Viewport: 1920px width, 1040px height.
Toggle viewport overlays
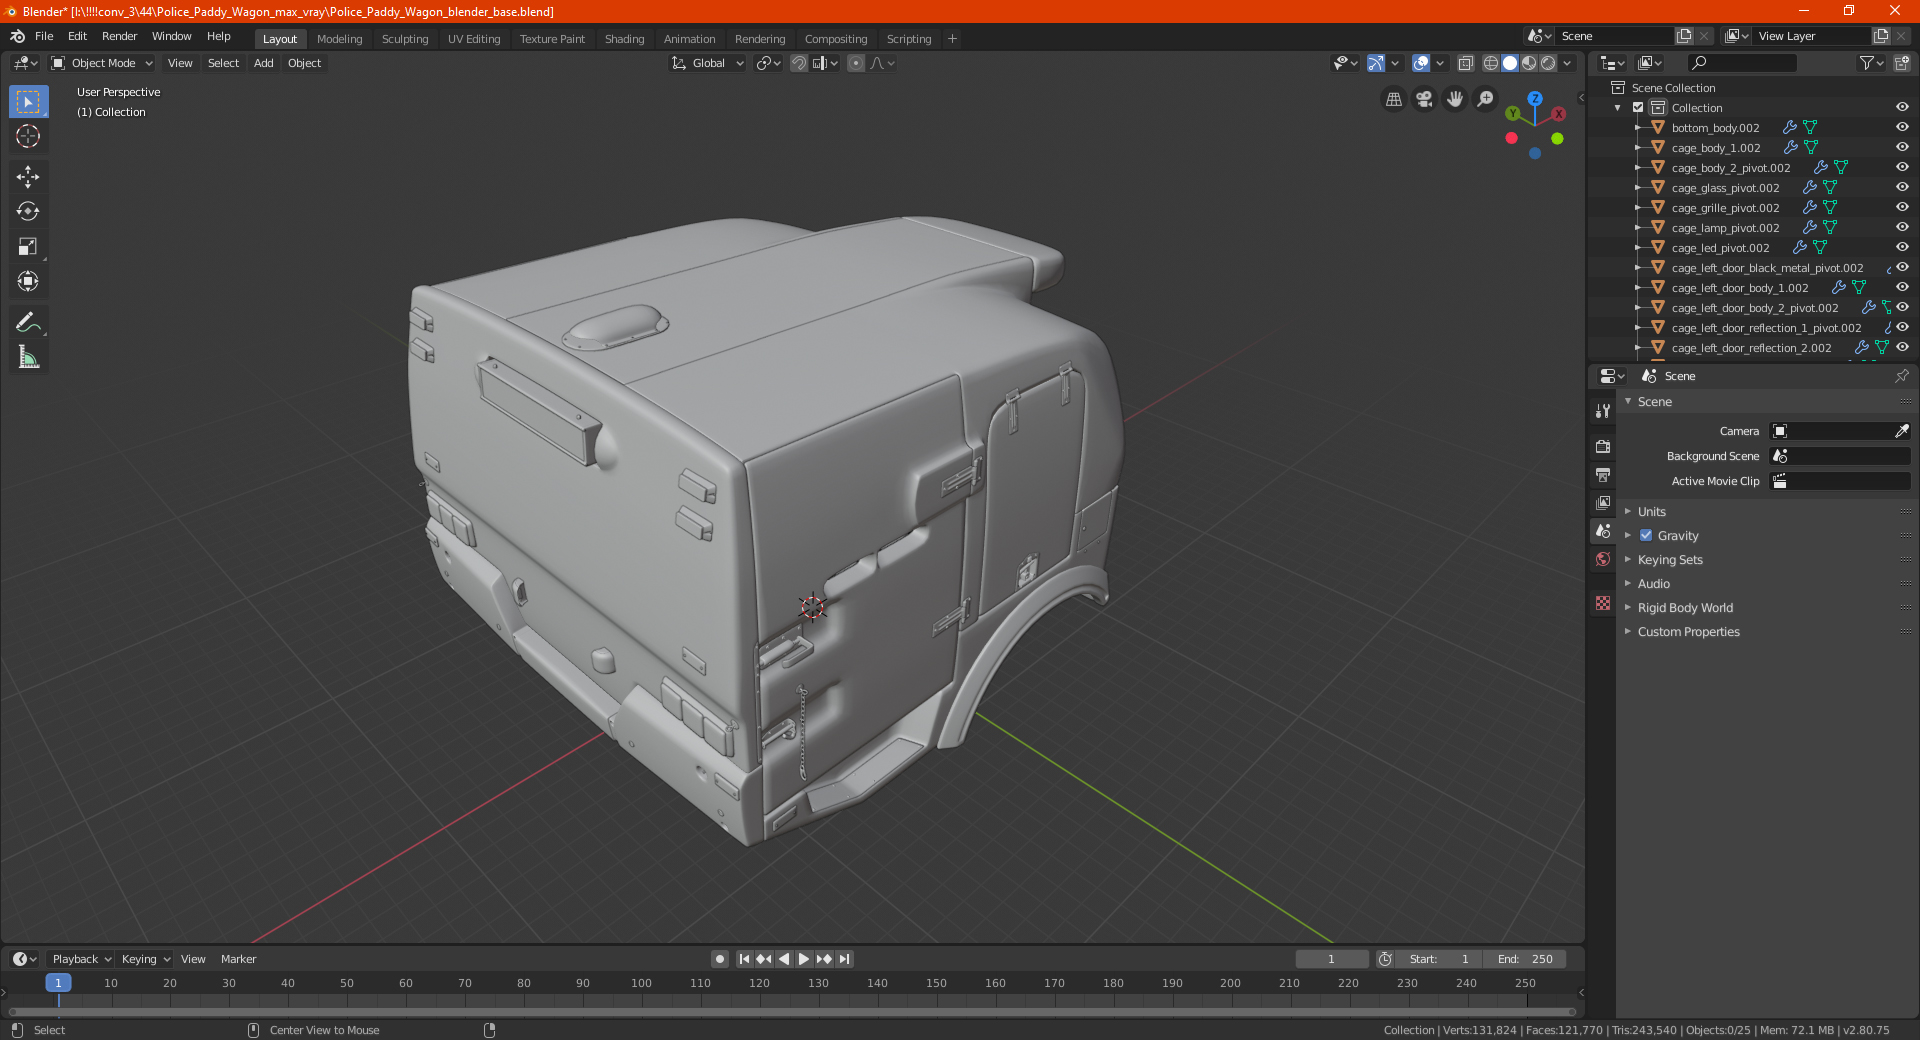pyautogui.click(x=1421, y=63)
